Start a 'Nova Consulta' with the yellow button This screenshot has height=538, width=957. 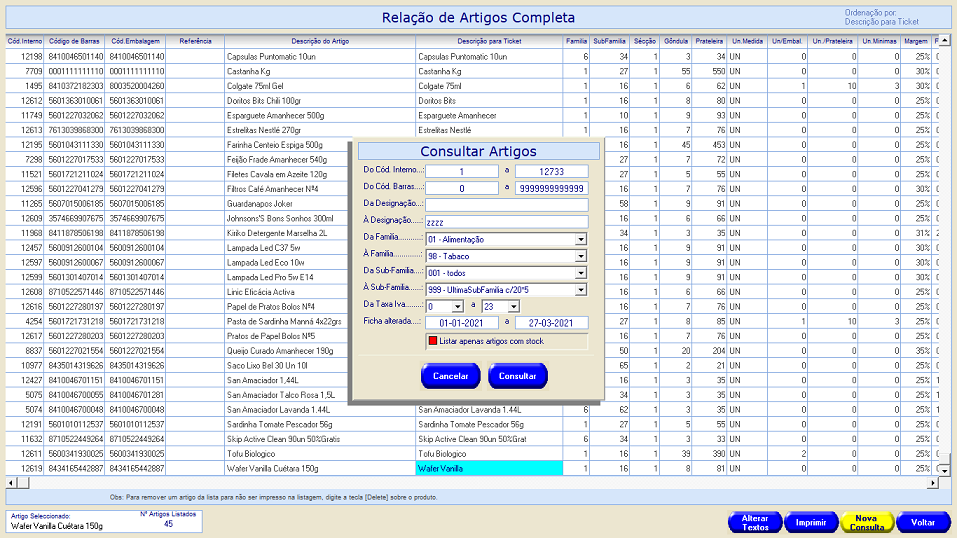coord(867,522)
